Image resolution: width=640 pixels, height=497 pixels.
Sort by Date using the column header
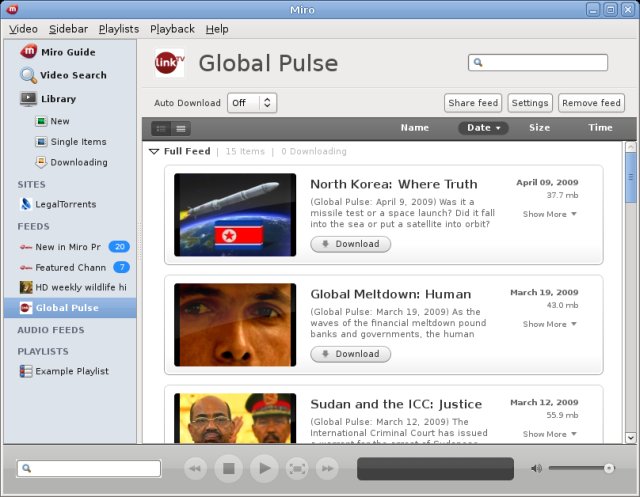click(483, 128)
